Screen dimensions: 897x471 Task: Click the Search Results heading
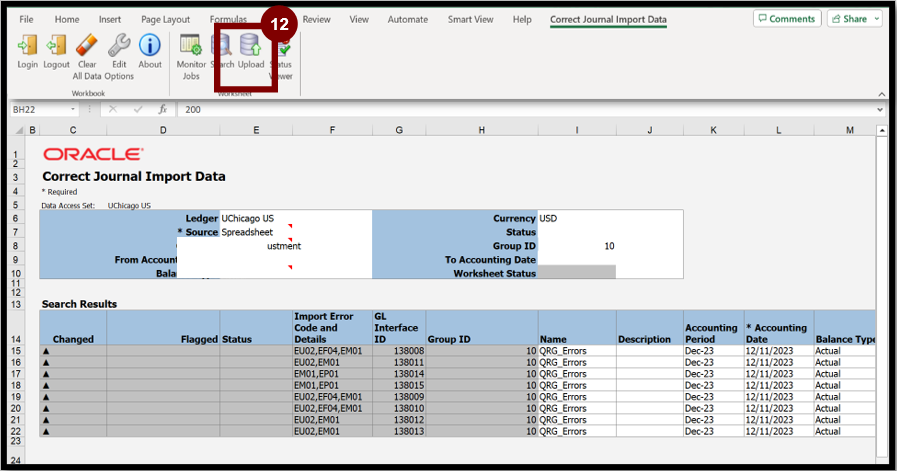[80, 304]
